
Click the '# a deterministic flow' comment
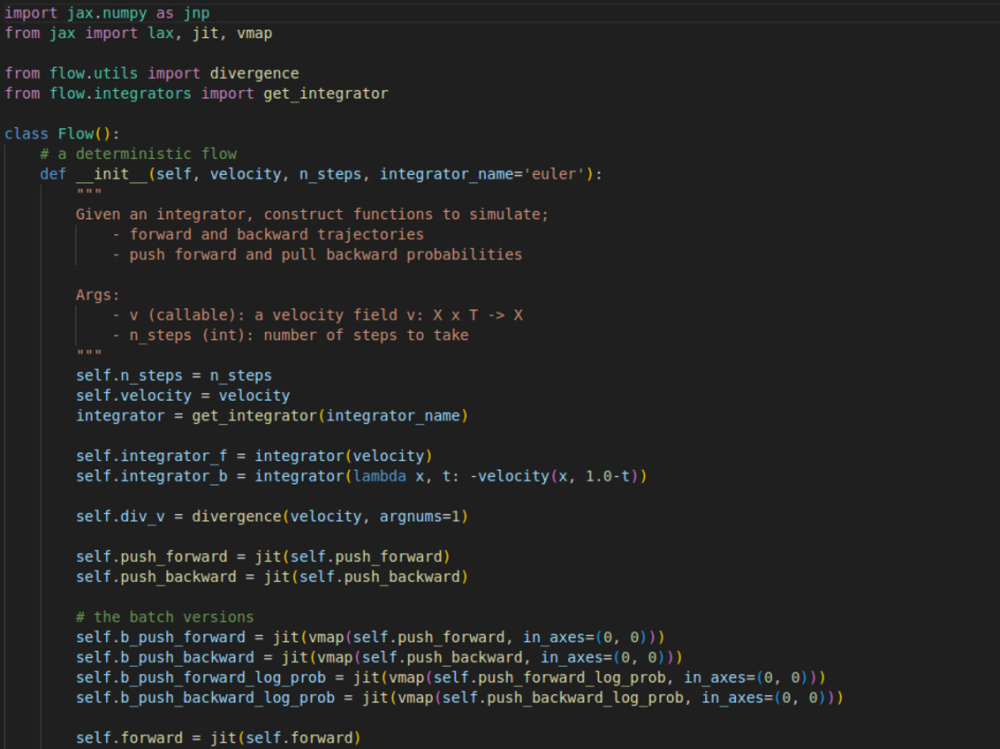click(138, 154)
